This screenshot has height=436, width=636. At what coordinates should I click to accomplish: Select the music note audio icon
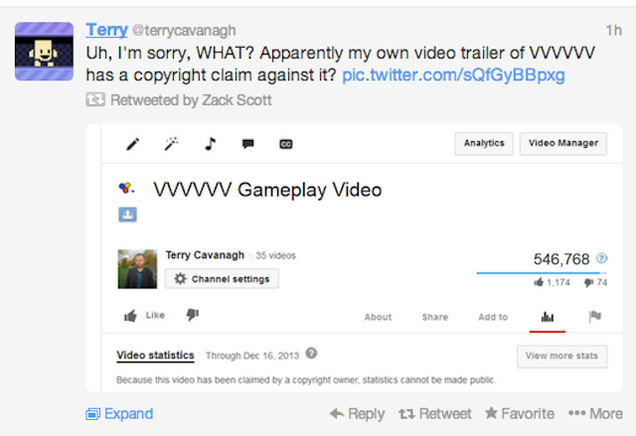click(x=210, y=144)
